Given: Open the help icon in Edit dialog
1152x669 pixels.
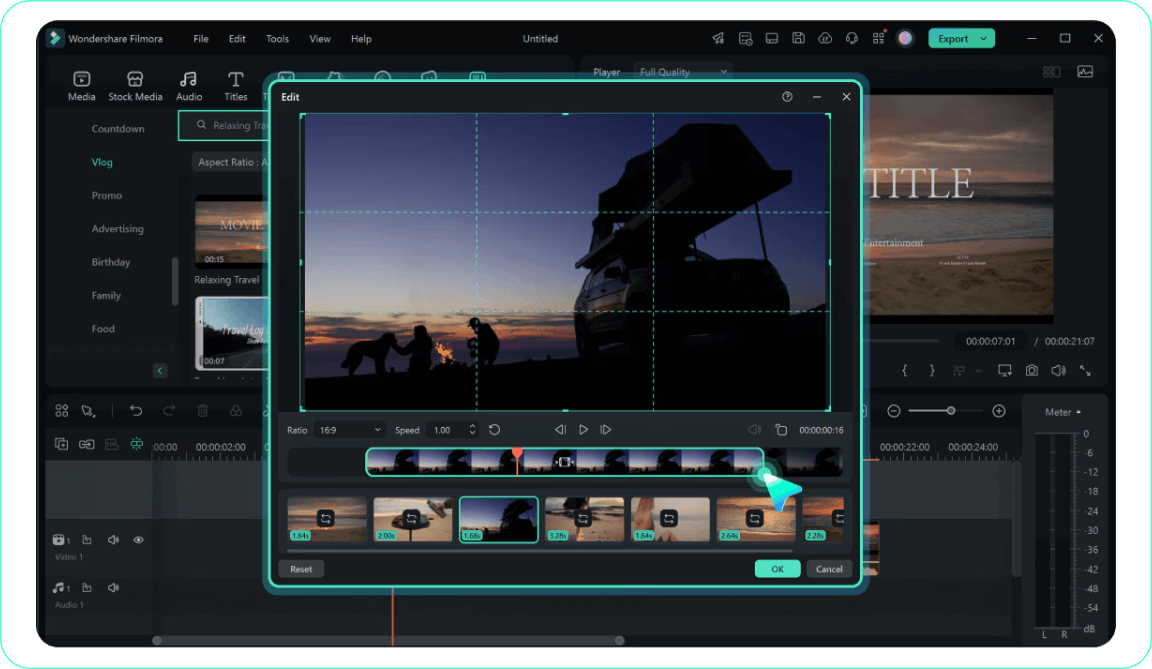Looking at the screenshot, I should pyautogui.click(x=788, y=97).
